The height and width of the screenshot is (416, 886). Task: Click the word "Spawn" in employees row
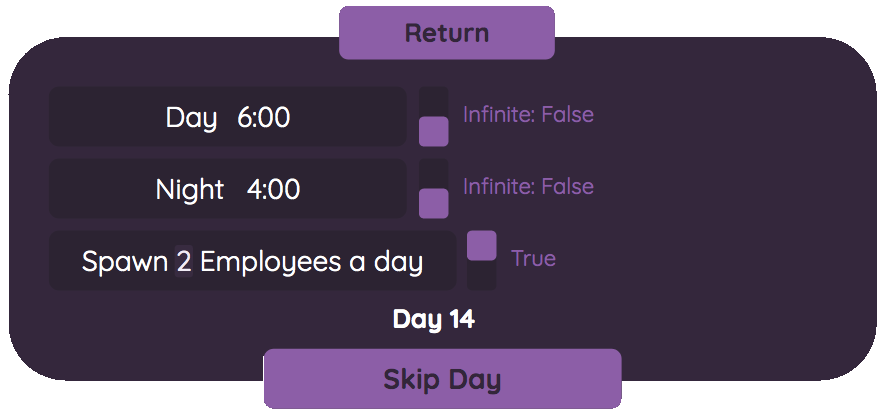tap(125, 262)
